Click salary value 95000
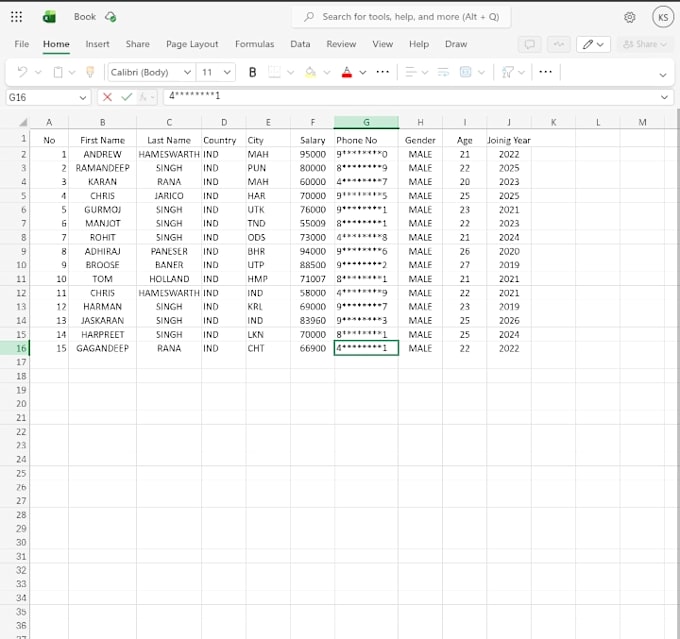The image size is (680, 639). [312, 154]
